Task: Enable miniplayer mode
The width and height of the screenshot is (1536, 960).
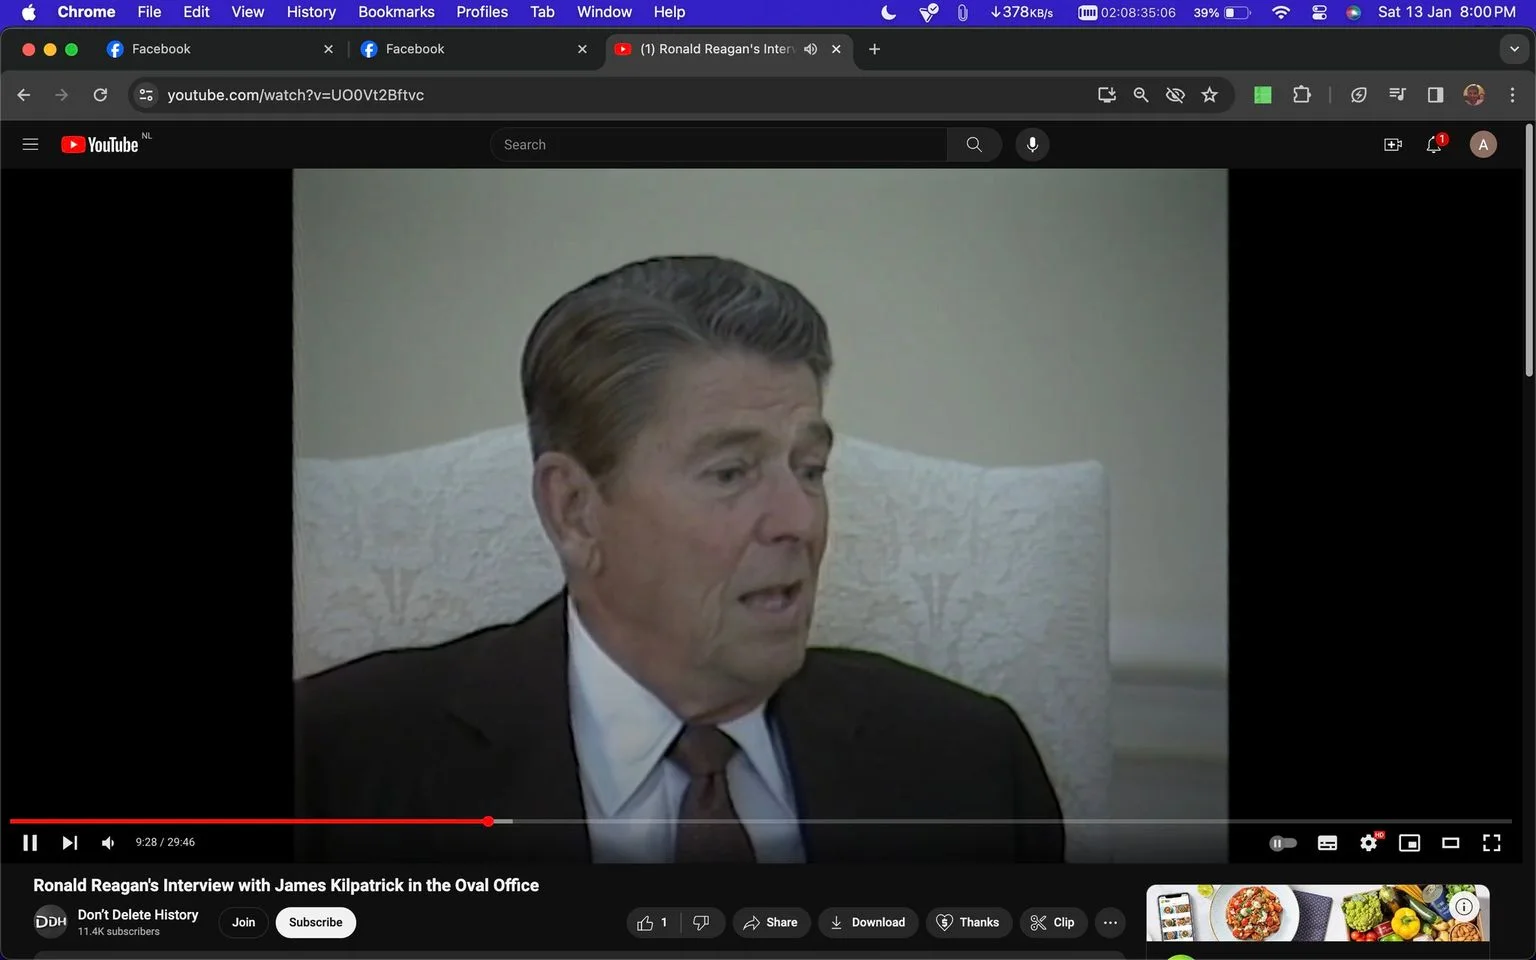Action: tap(1409, 843)
